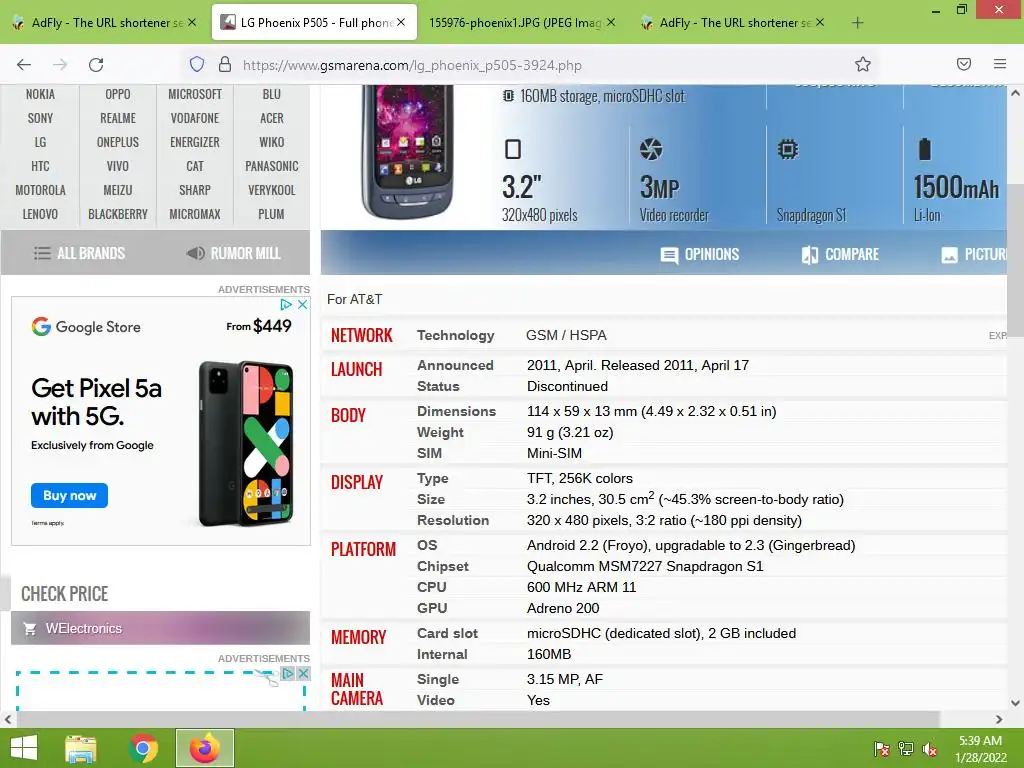Open the OnePlus brand link
1024x768 pixels.
click(118, 142)
